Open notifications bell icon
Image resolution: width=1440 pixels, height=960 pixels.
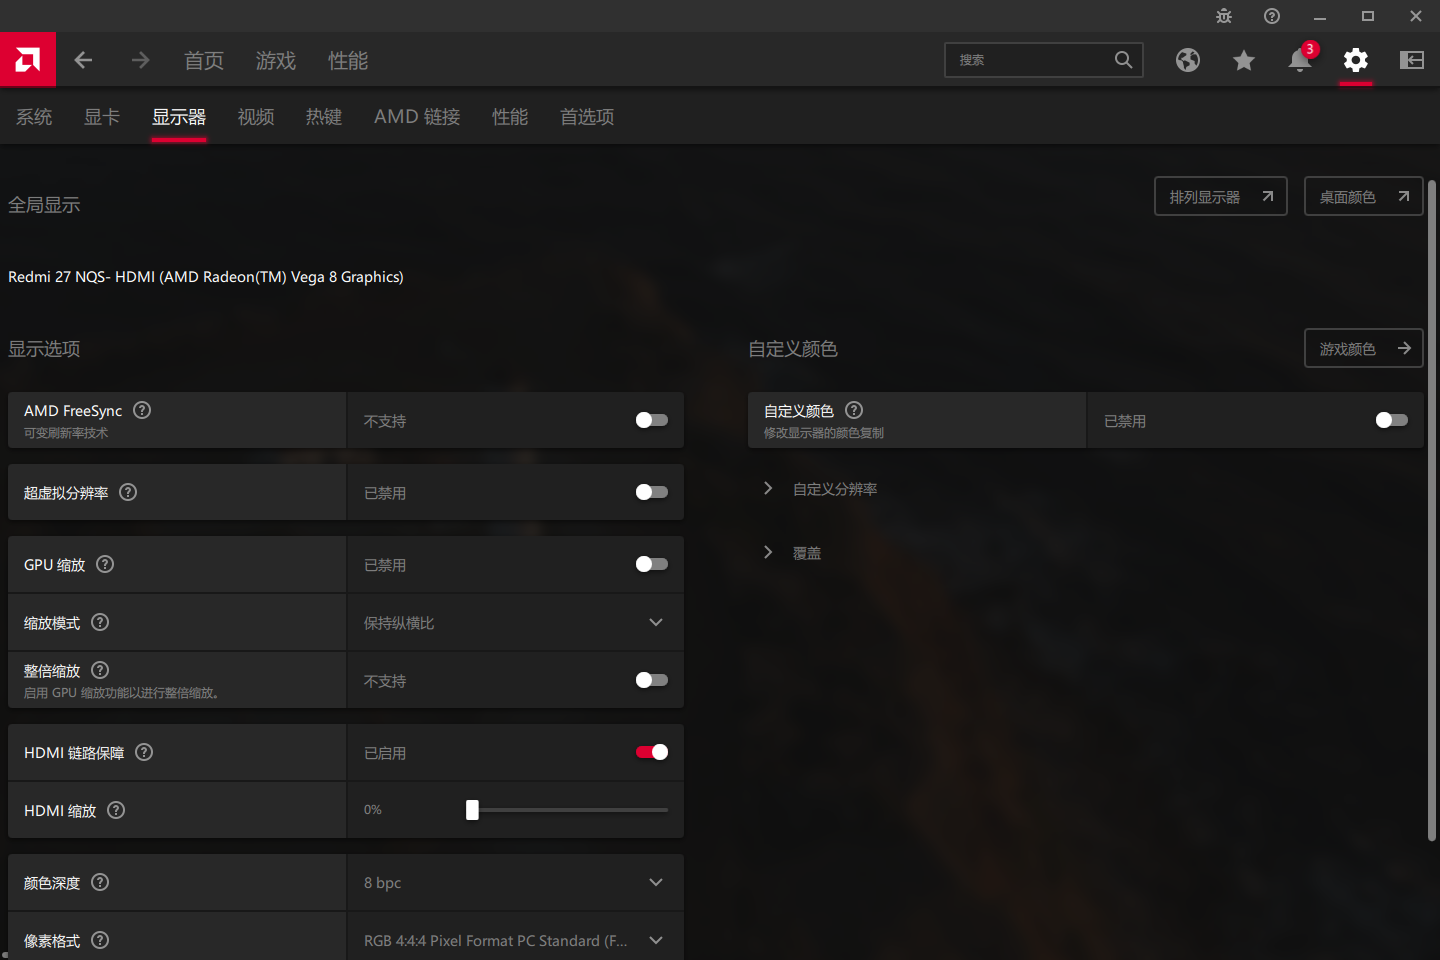coord(1300,60)
